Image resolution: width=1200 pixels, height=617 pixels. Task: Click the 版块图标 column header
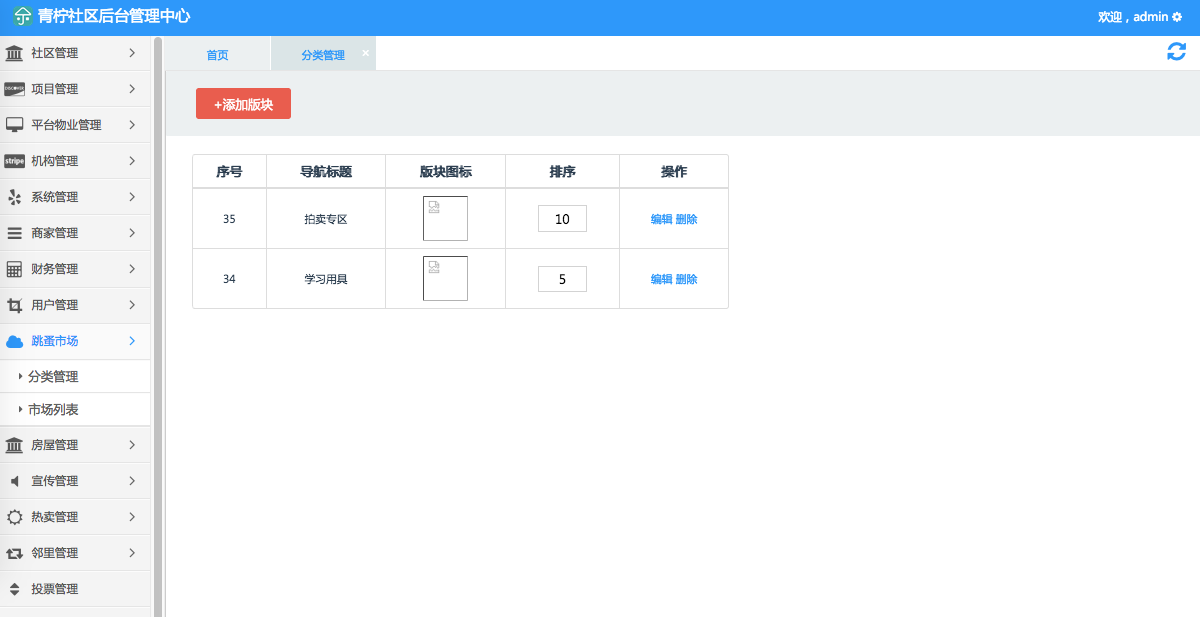click(445, 172)
